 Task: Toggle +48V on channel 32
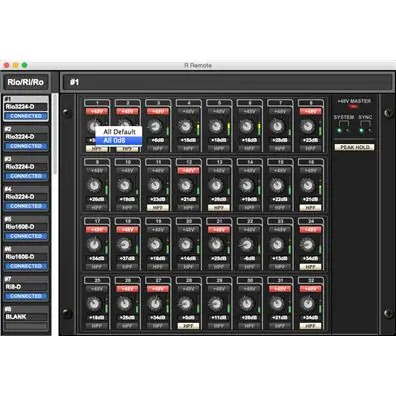(310, 289)
